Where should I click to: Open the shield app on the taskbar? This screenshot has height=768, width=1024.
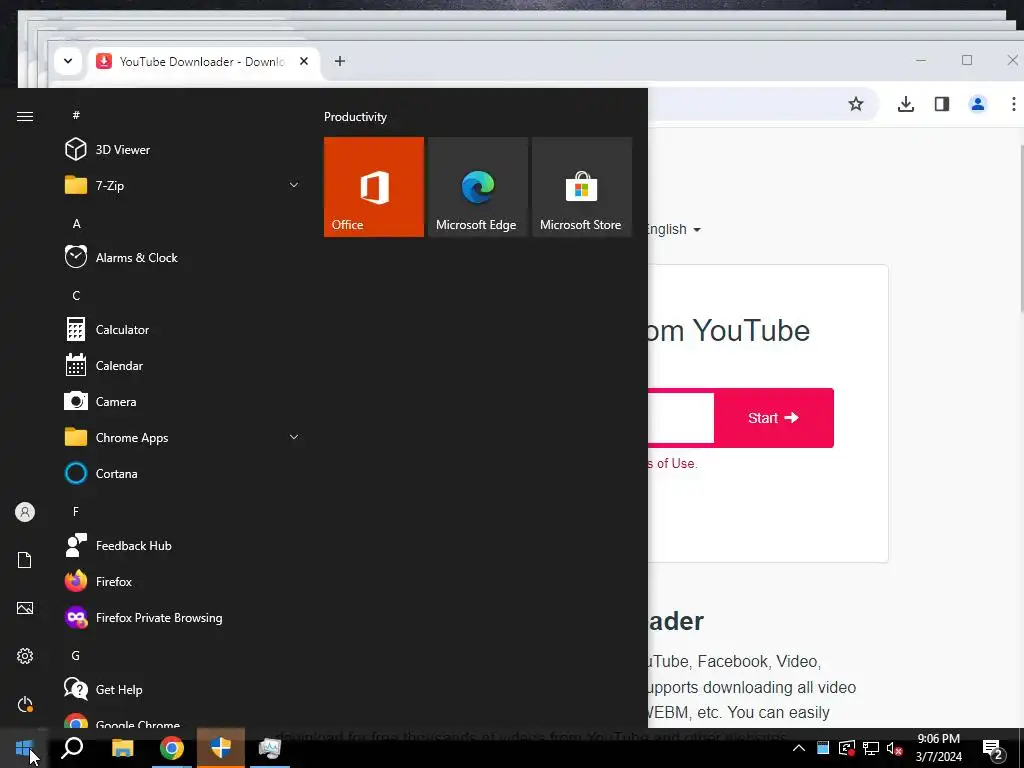pos(221,748)
